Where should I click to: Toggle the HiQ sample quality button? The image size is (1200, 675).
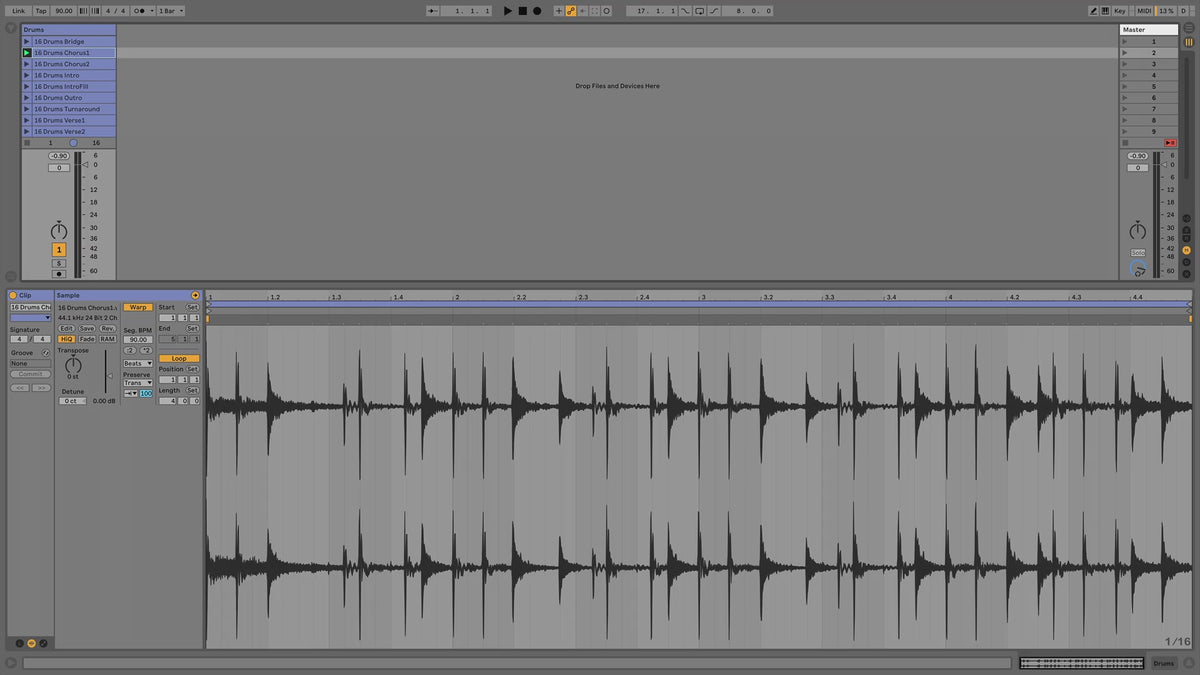pyautogui.click(x=66, y=339)
